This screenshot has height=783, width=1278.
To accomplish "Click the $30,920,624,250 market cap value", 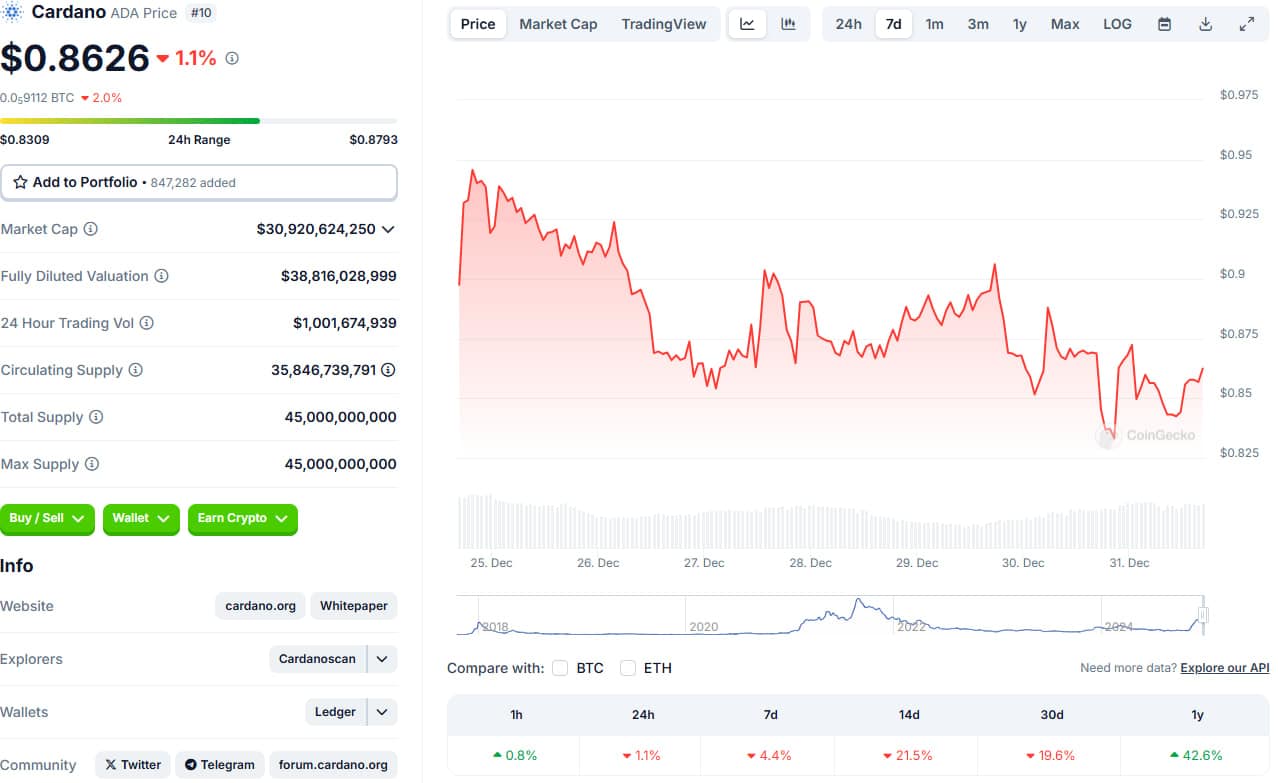I will (x=316, y=229).
